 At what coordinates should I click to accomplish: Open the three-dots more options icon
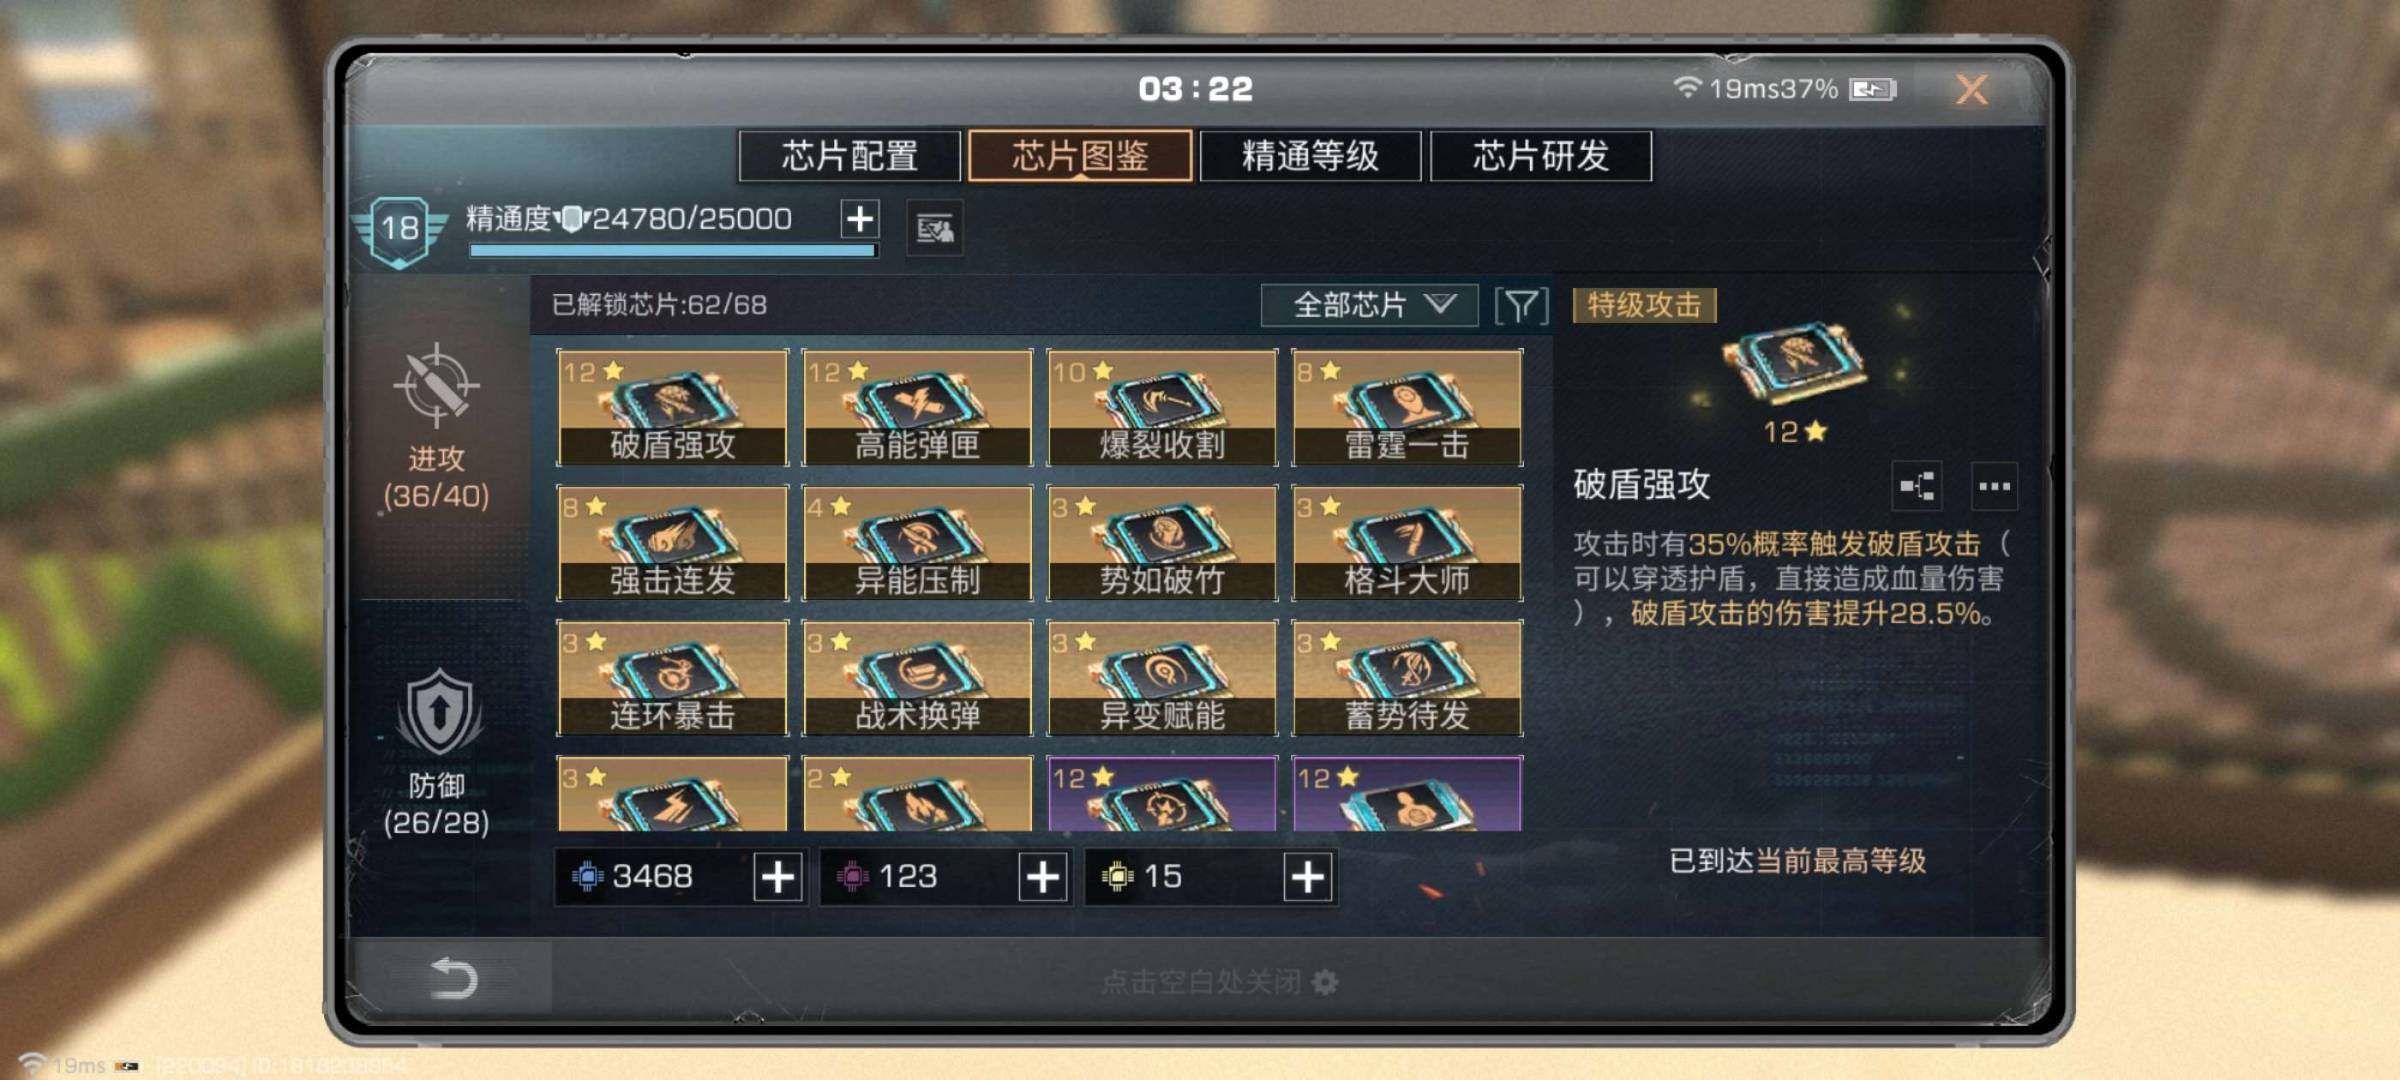1994,487
